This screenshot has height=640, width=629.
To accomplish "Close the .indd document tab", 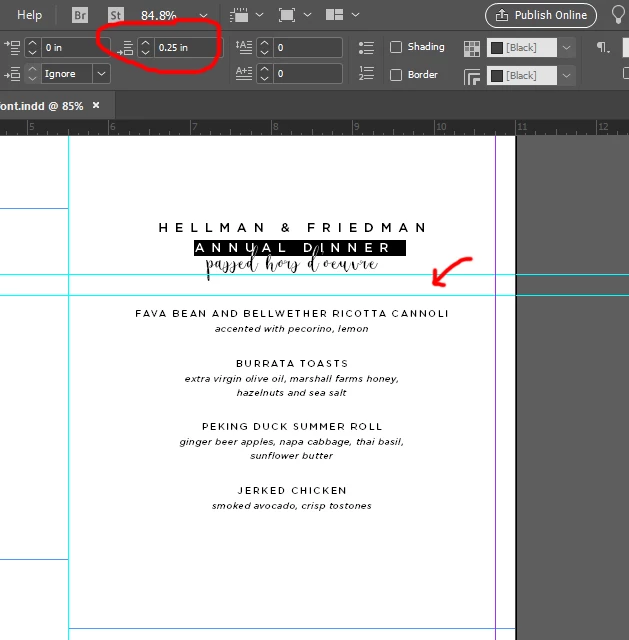I will click(x=96, y=105).
